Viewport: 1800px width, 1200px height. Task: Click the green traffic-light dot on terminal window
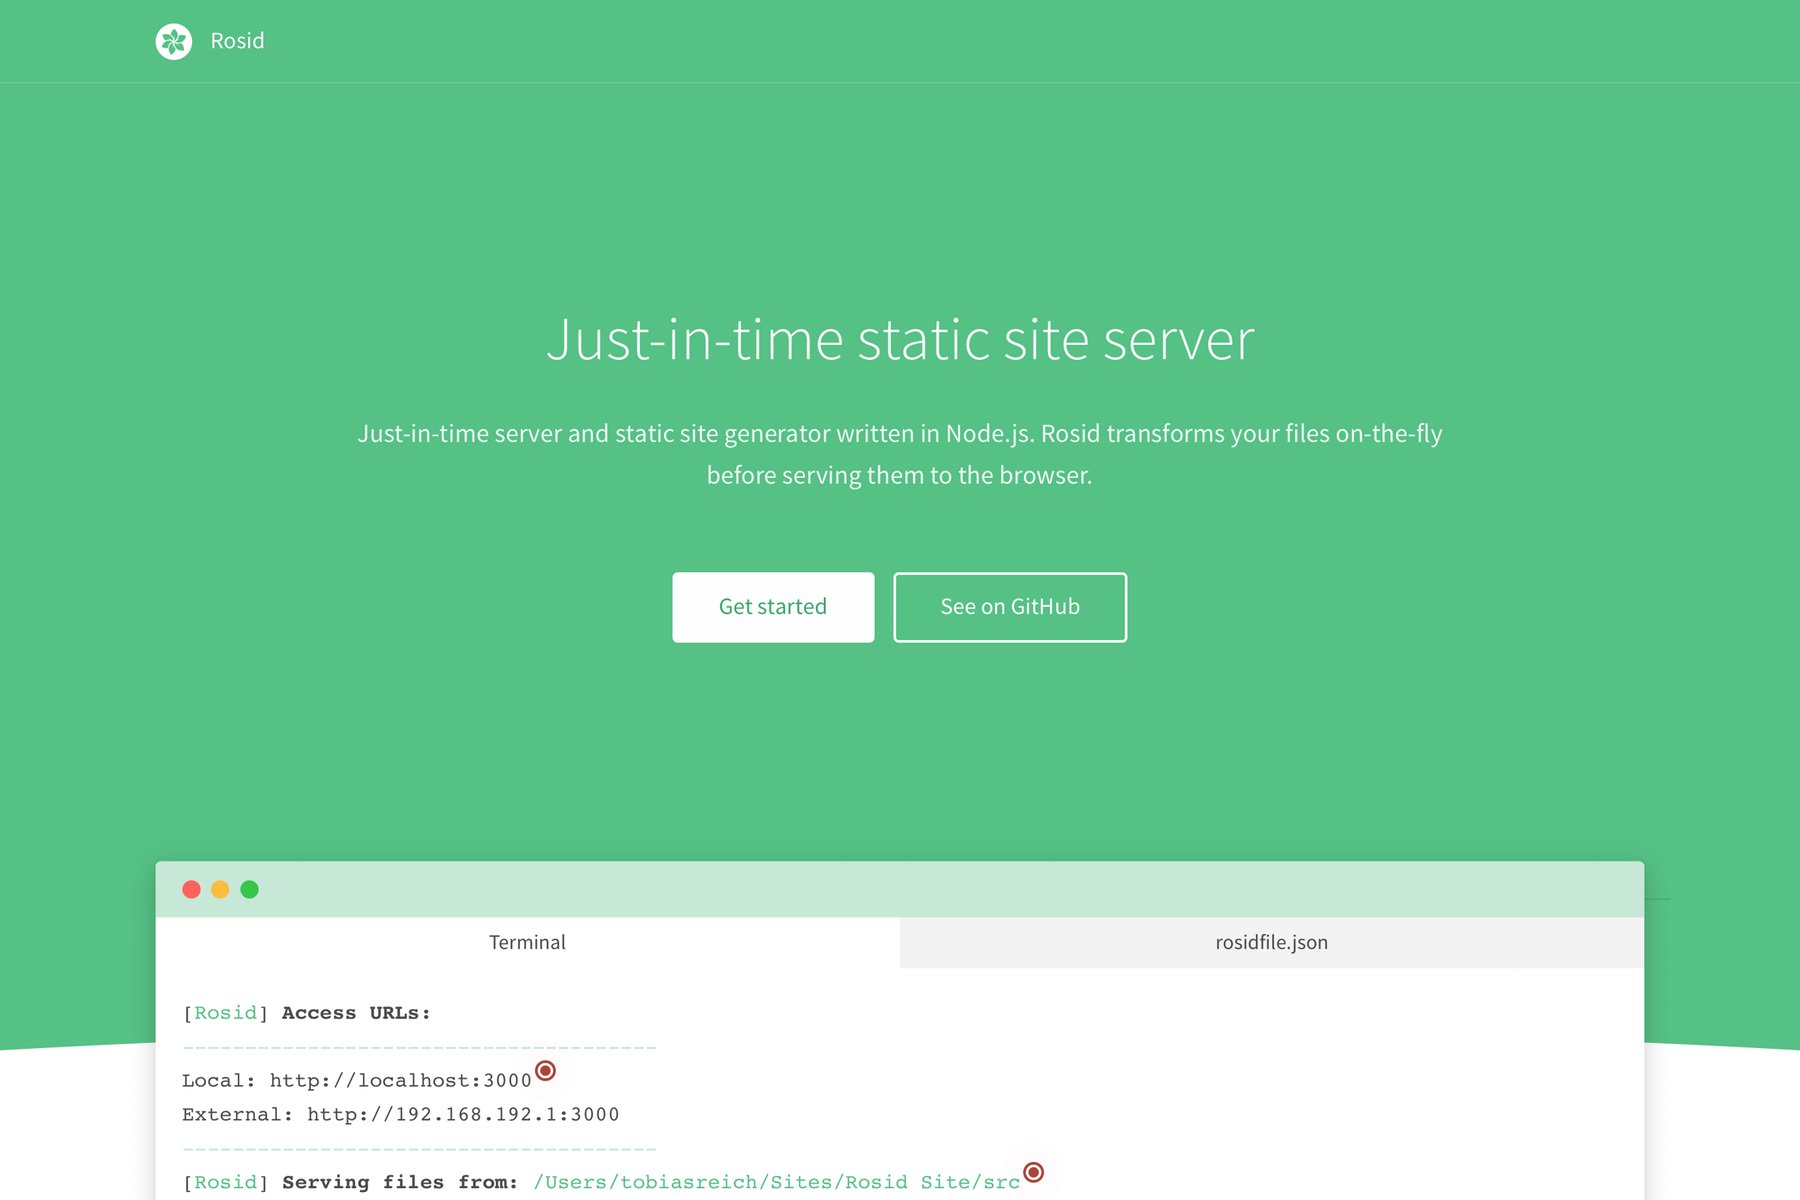pyautogui.click(x=249, y=888)
